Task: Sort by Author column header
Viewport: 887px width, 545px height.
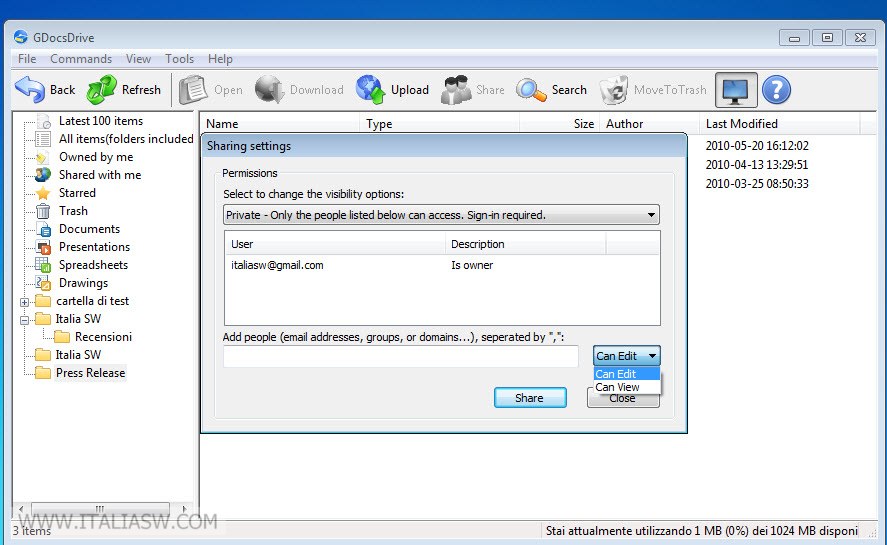Action: 649,123
